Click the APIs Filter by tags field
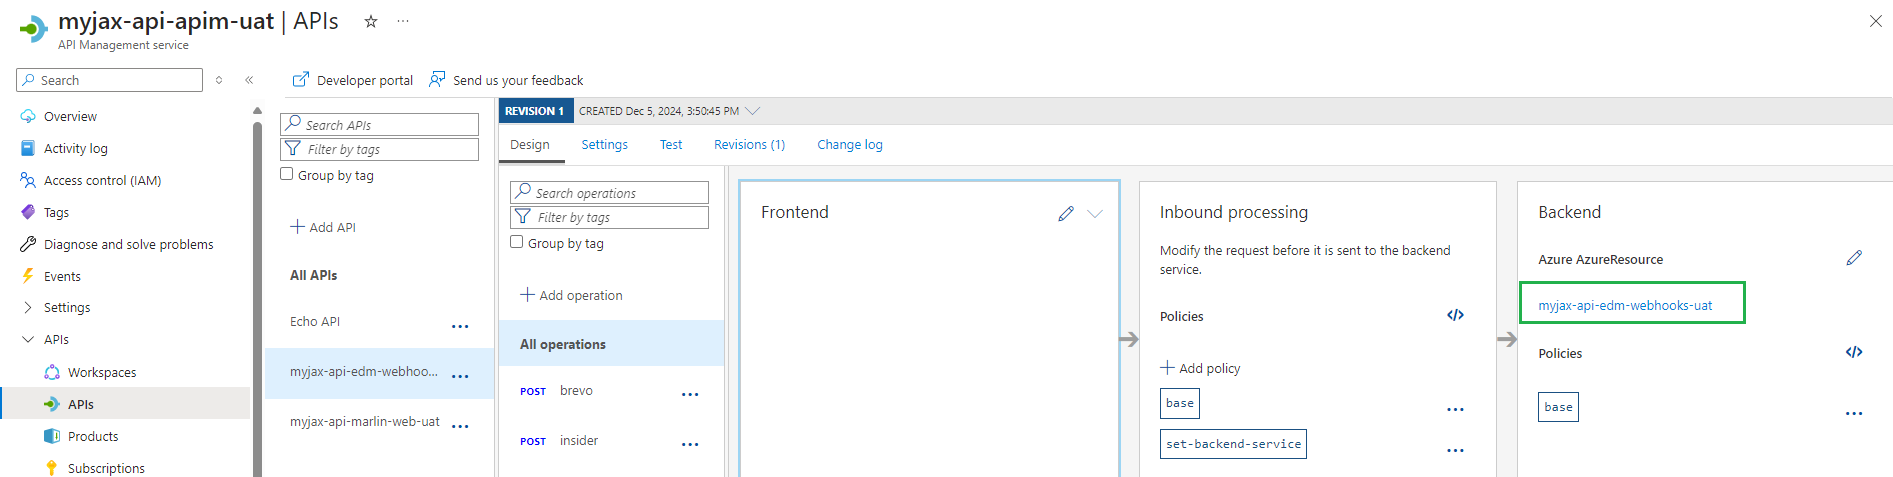The image size is (1893, 477). click(x=380, y=149)
